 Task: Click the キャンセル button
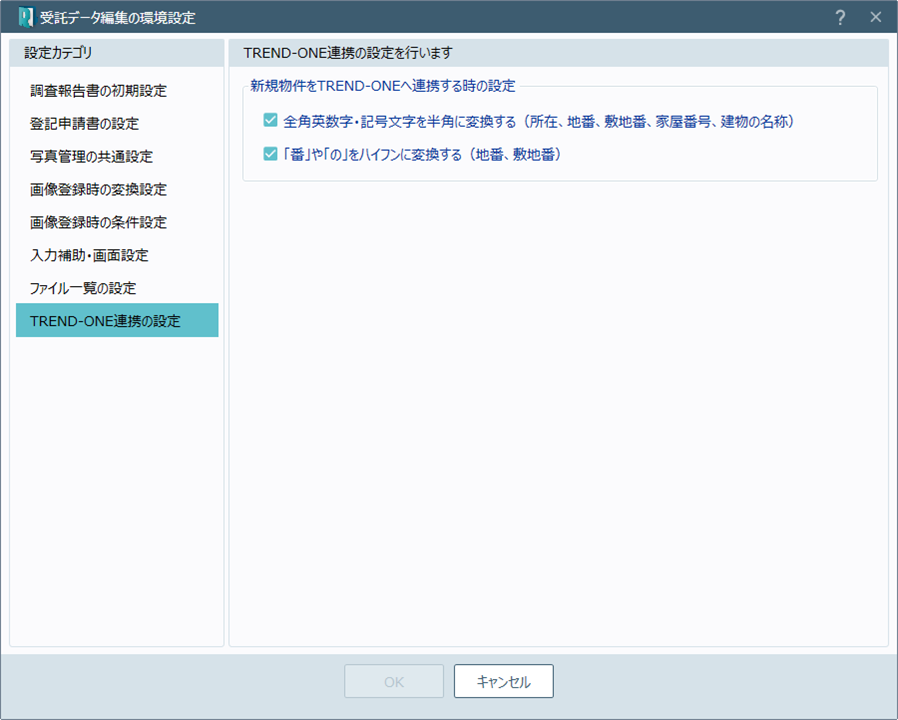click(503, 681)
